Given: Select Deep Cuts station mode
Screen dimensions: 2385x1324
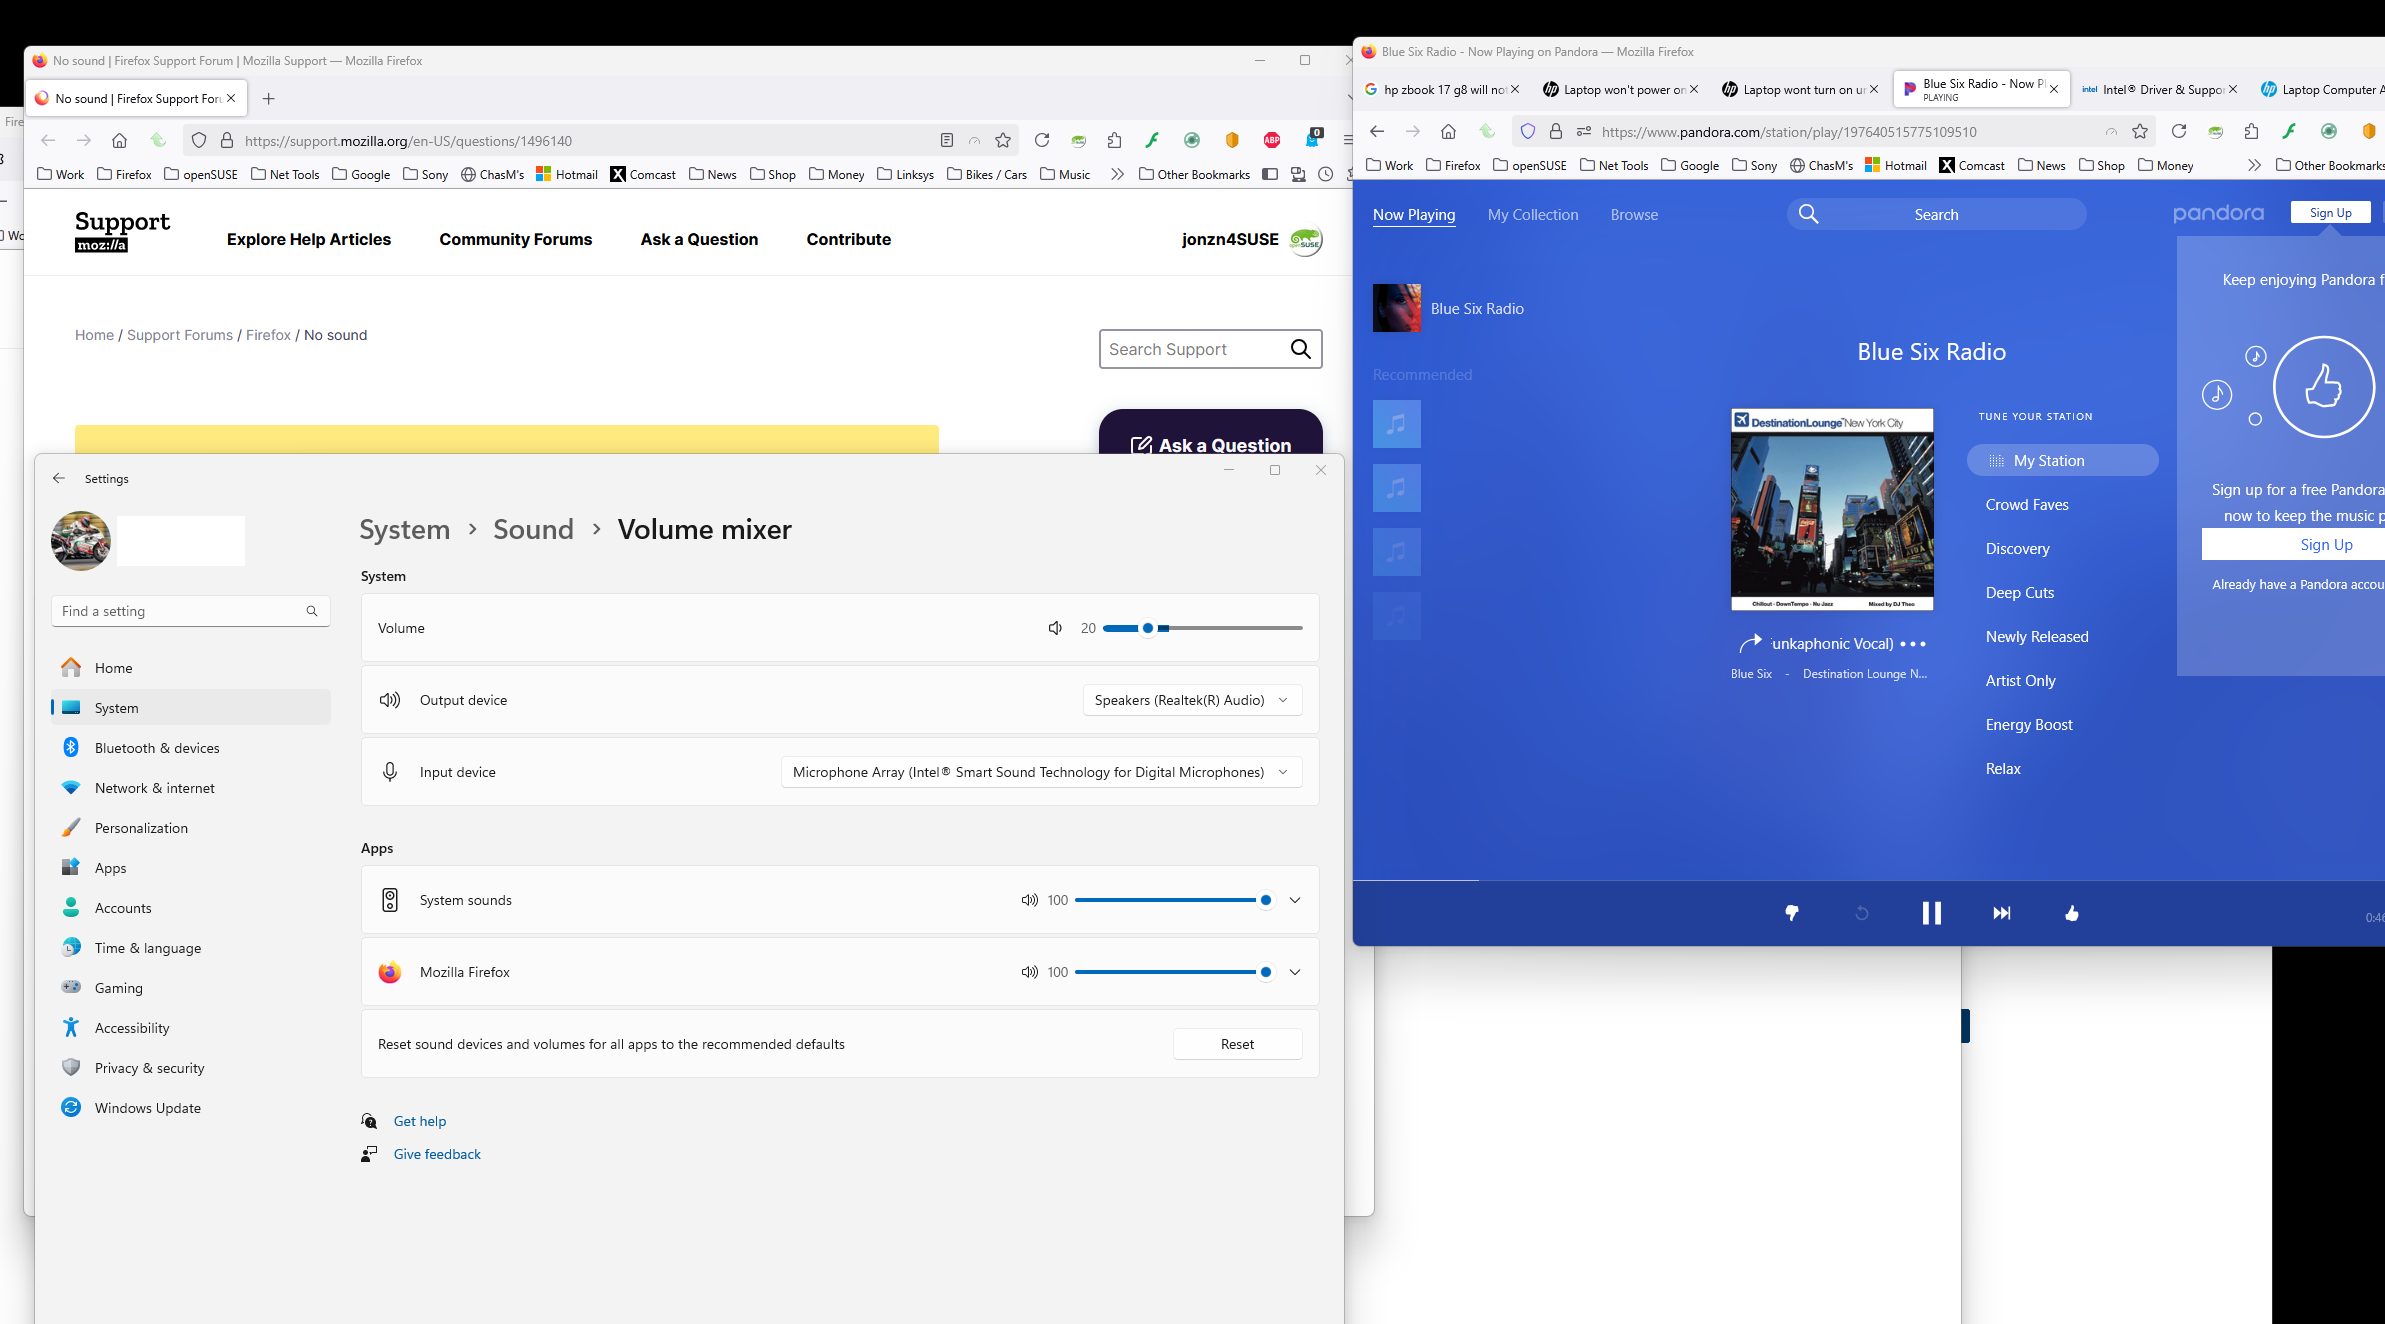Looking at the screenshot, I should point(2019,593).
